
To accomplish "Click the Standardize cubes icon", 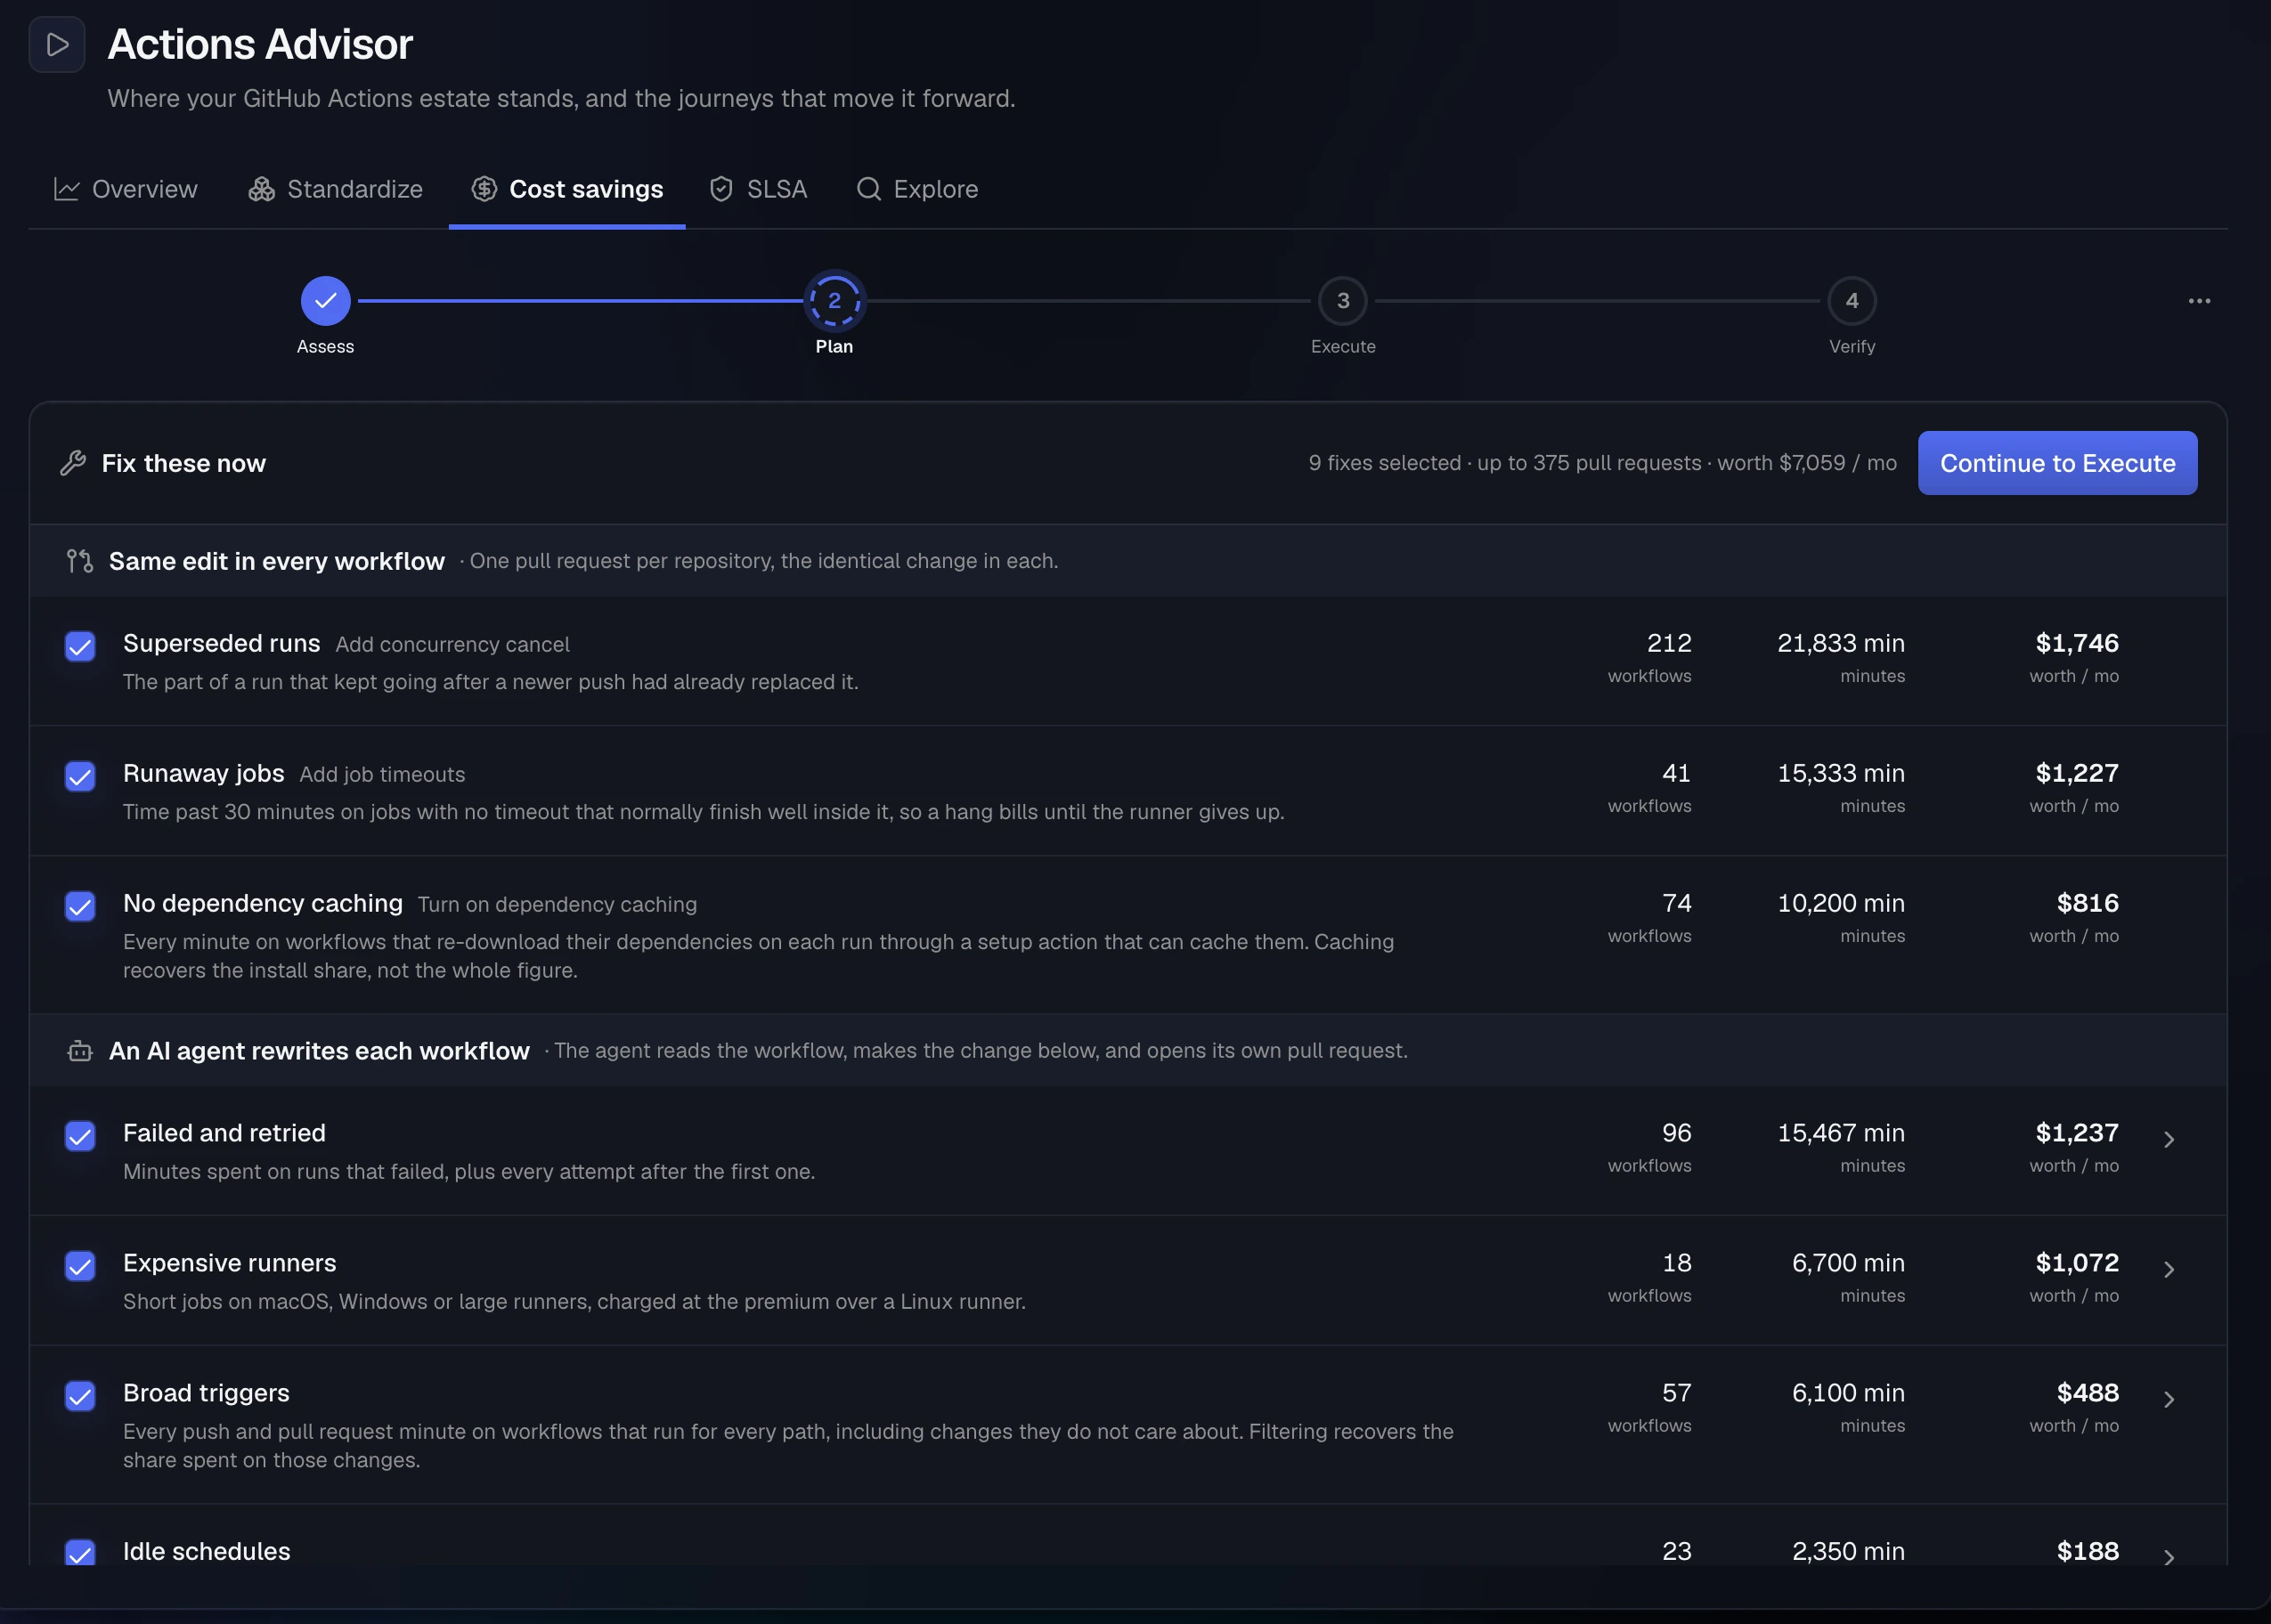I will click(262, 189).
